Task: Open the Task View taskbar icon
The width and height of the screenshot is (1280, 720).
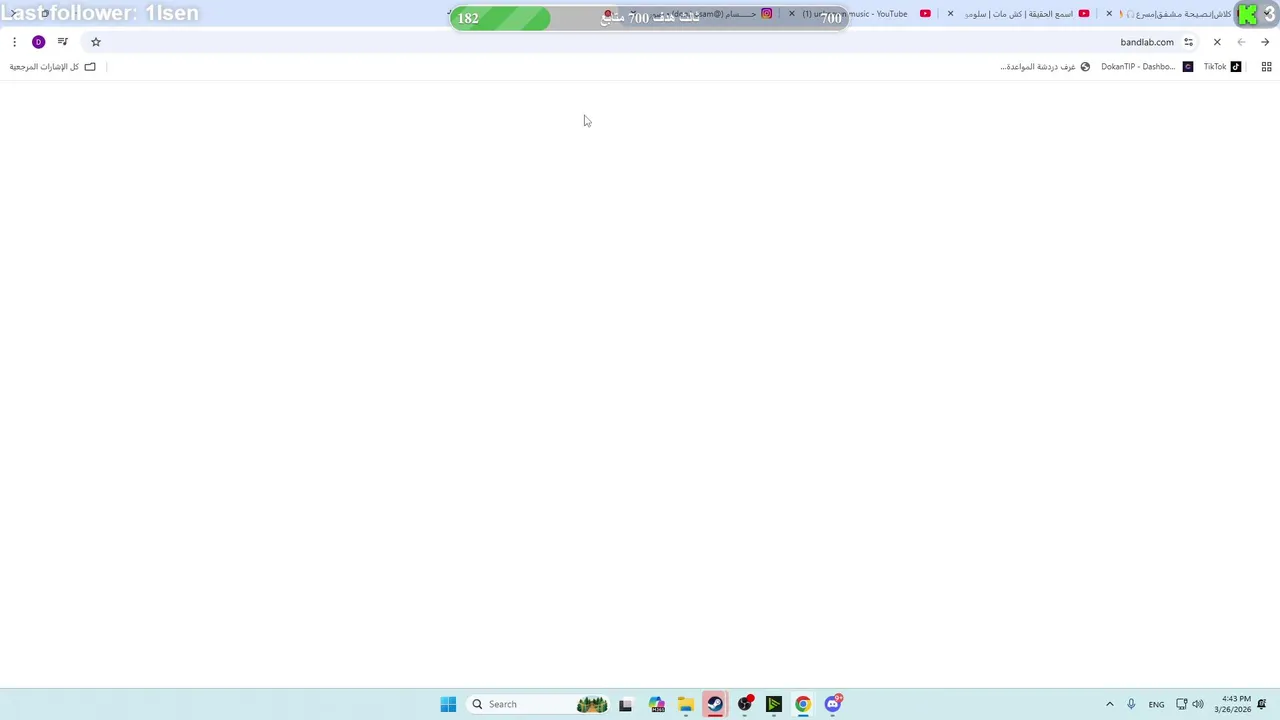Action: [x=625, y=704]
